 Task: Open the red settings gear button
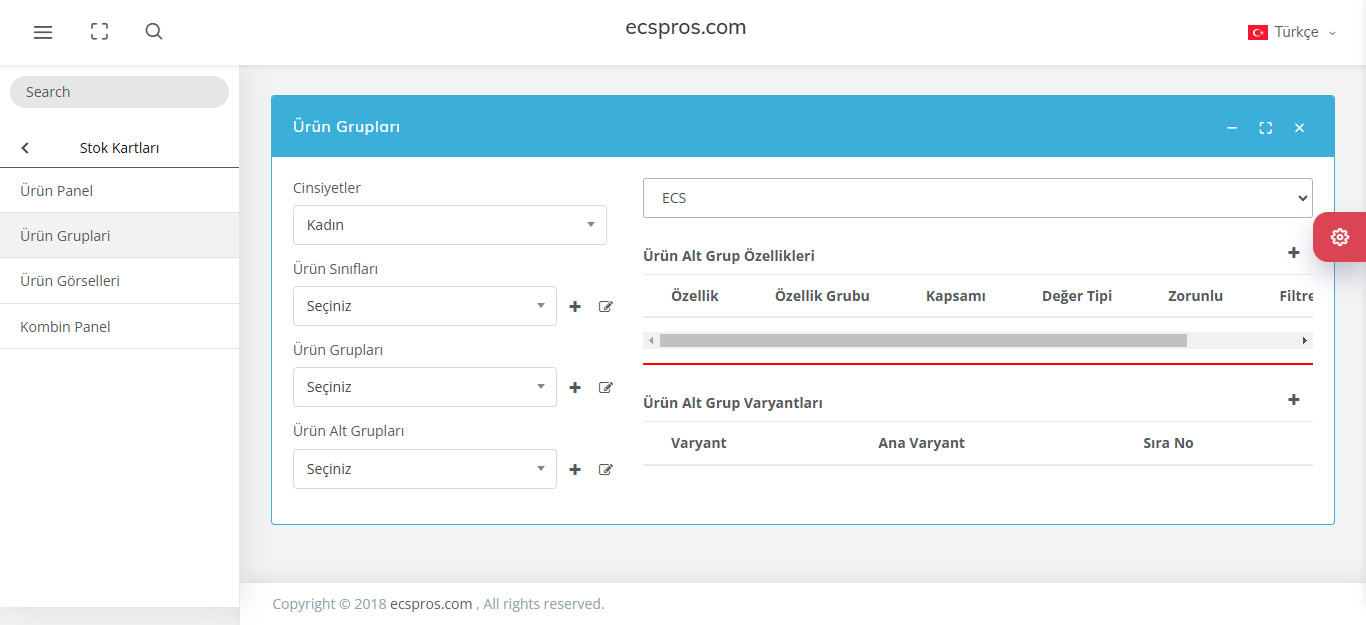(x=1340, y=237)
